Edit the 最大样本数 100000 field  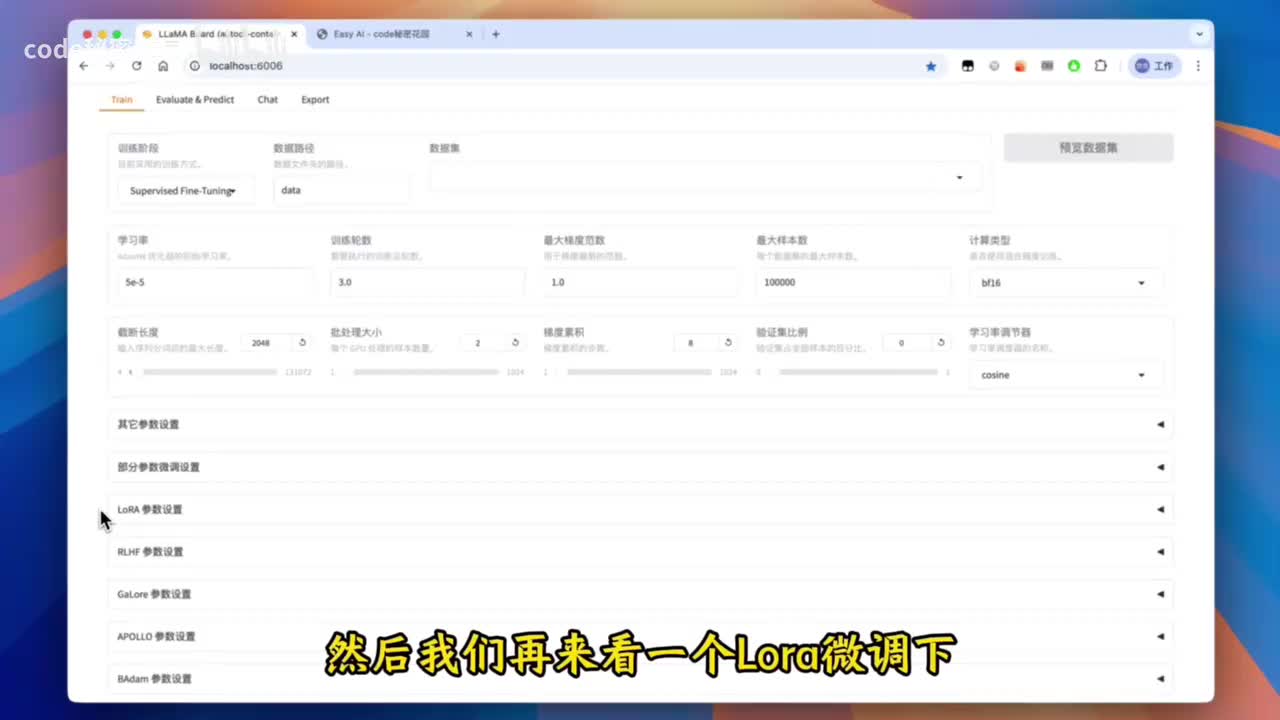(x=853, y=282)
